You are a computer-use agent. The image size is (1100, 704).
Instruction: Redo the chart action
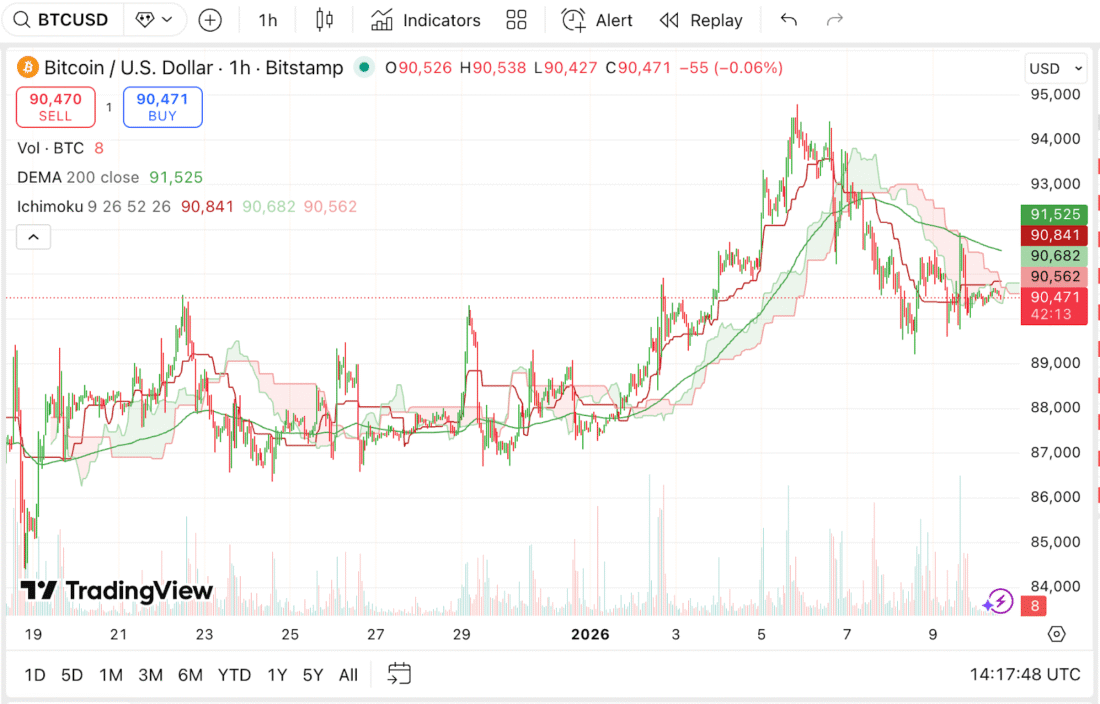pyautogui.click(x=834, y=20)
